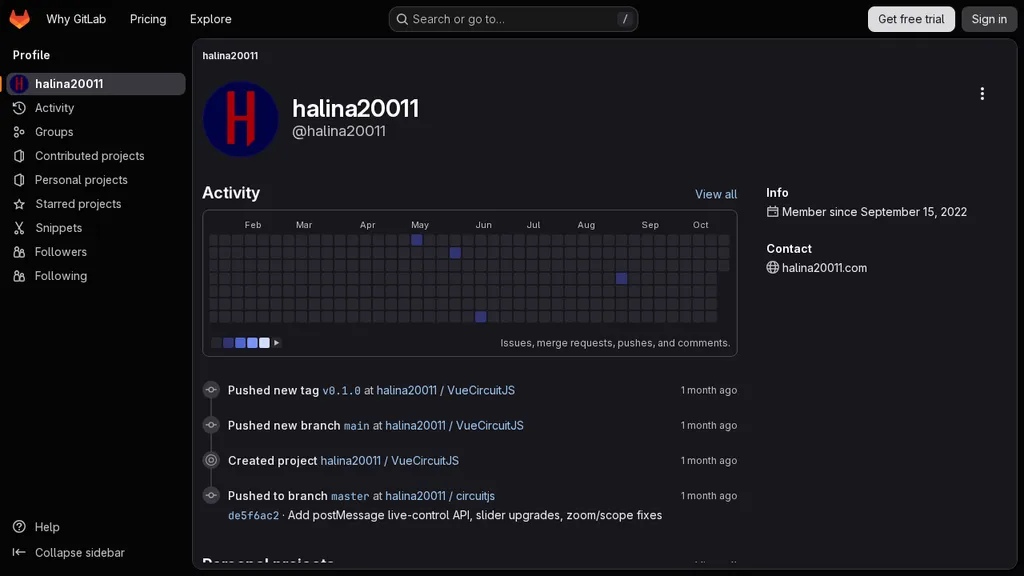Click the Activity history icon in sidebar

[19, 108]
